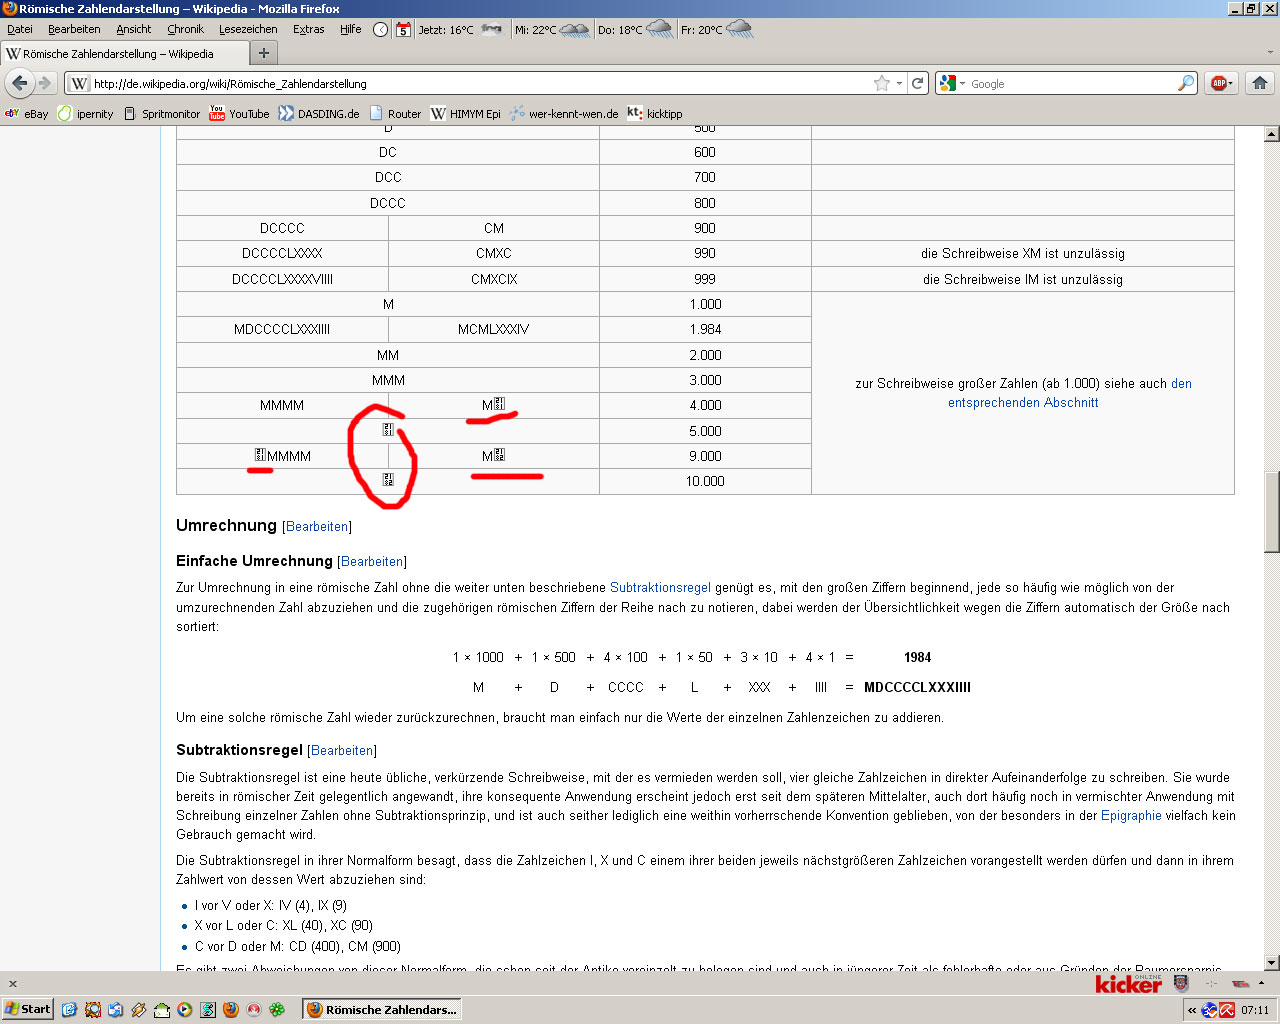Open the wer-kennt-wen.de bookmark
Viewport: 1280px width, 1024px height.
(564, 113)
